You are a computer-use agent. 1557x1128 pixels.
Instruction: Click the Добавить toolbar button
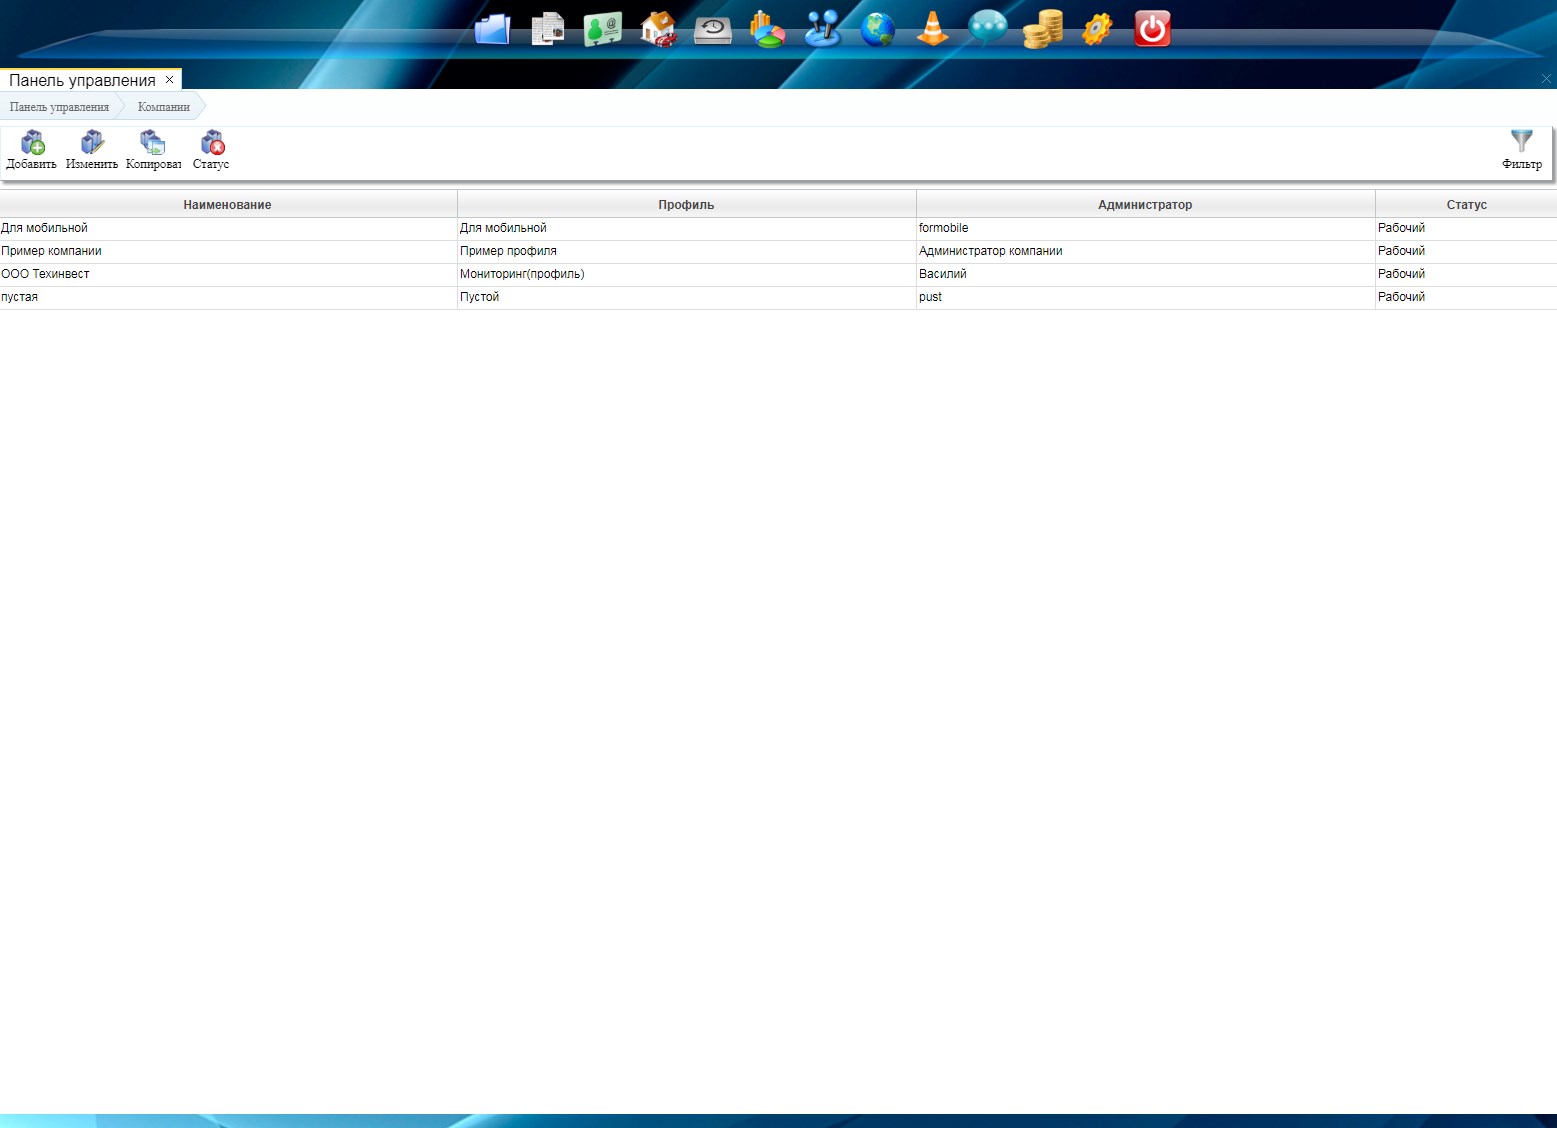click(32, 150)
